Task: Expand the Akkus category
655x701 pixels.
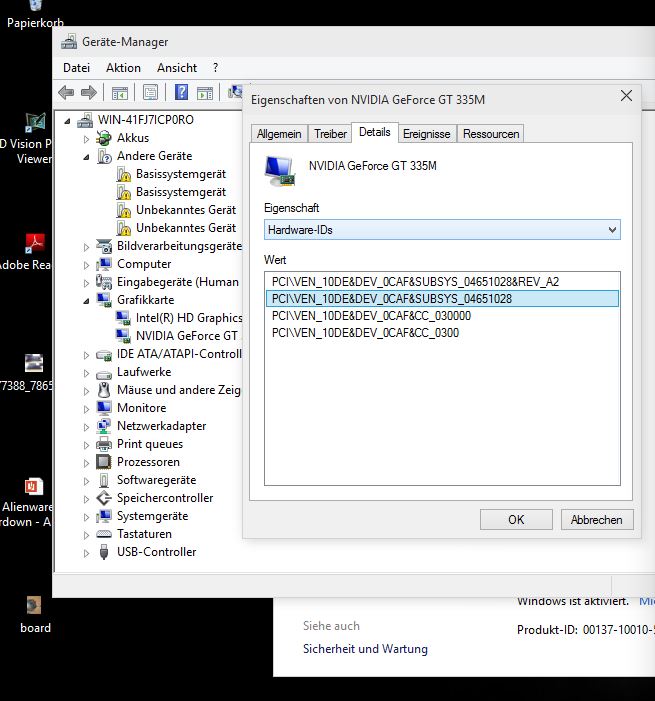Action: (x=86, y=139)
